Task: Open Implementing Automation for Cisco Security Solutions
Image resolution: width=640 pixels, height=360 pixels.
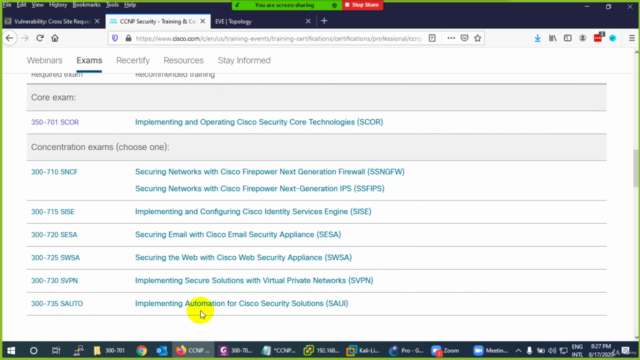Action: (x=242, y=303)
